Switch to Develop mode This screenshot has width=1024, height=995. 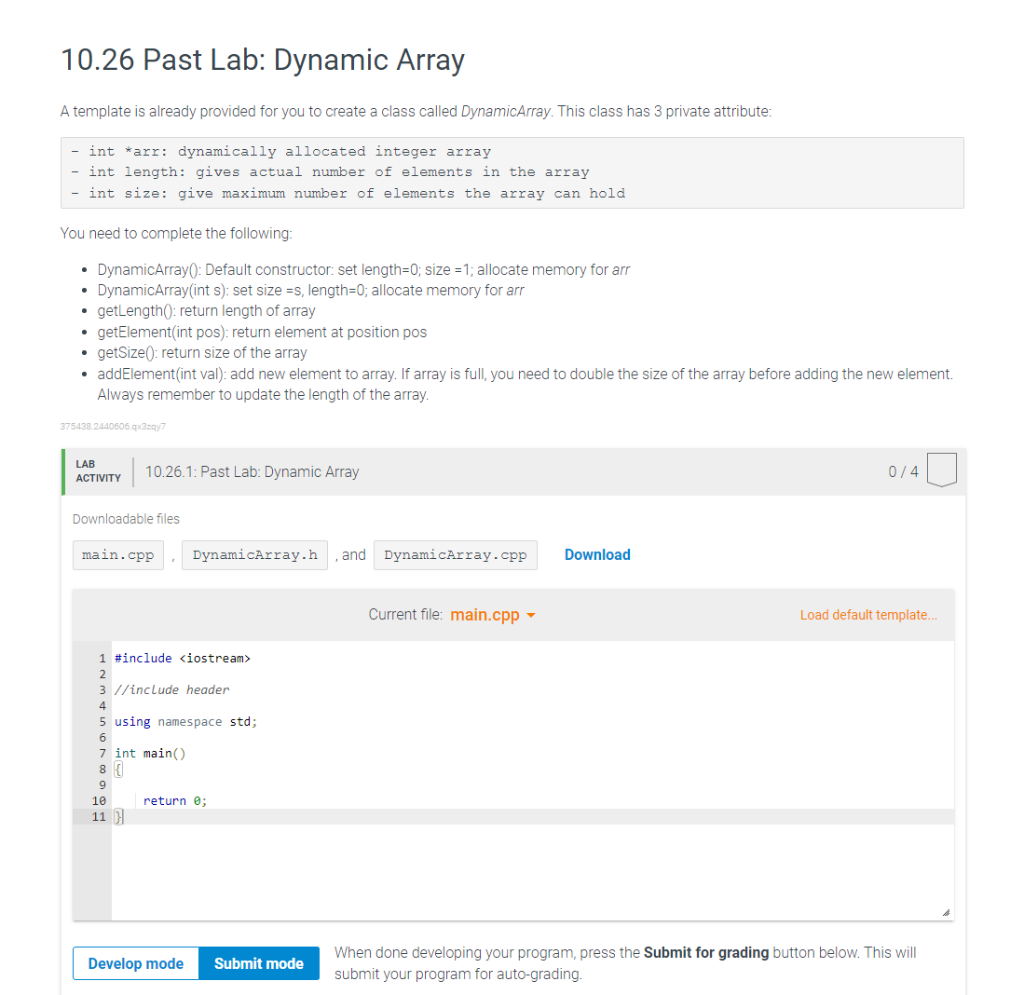(135, 963)
